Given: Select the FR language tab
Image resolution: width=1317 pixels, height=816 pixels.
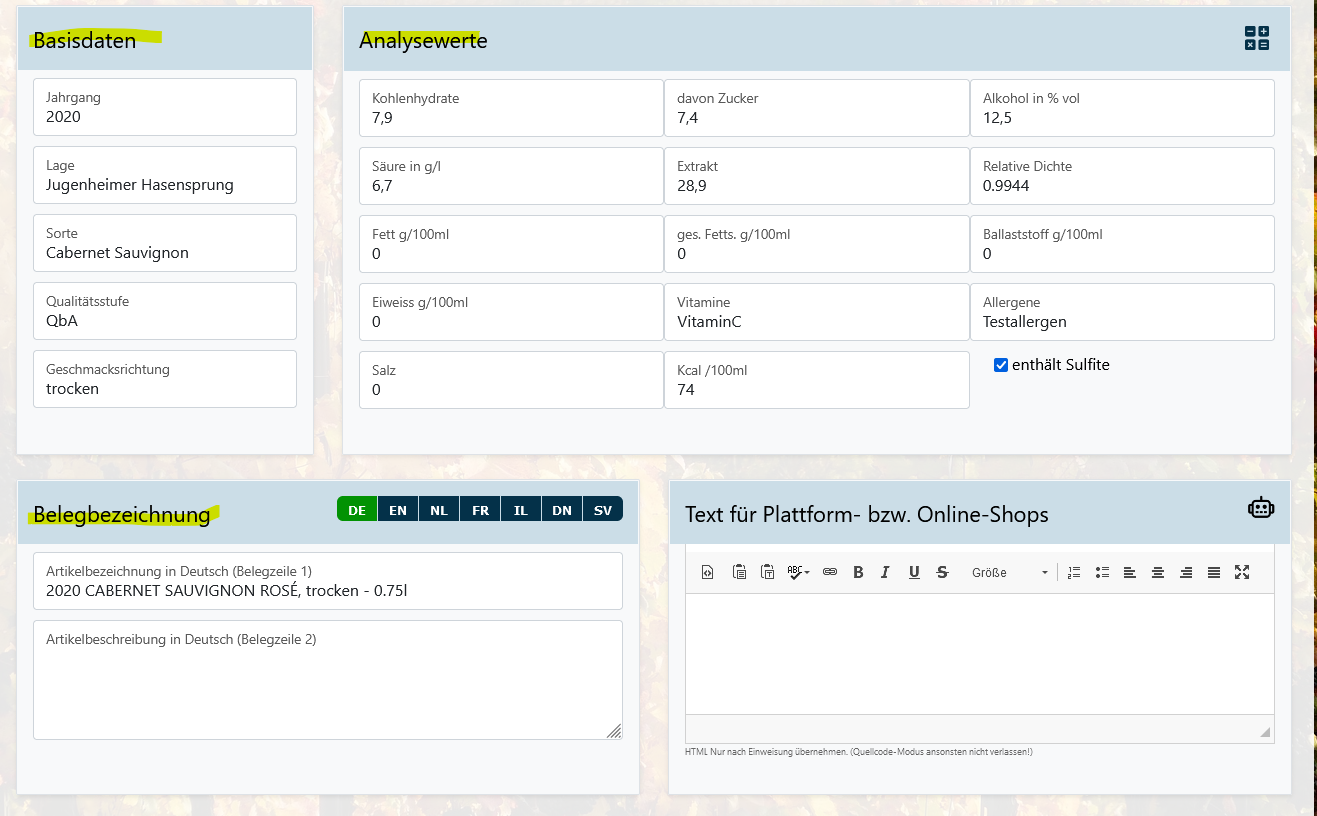Looking at the screenshot, I should (x=480, y=510).
